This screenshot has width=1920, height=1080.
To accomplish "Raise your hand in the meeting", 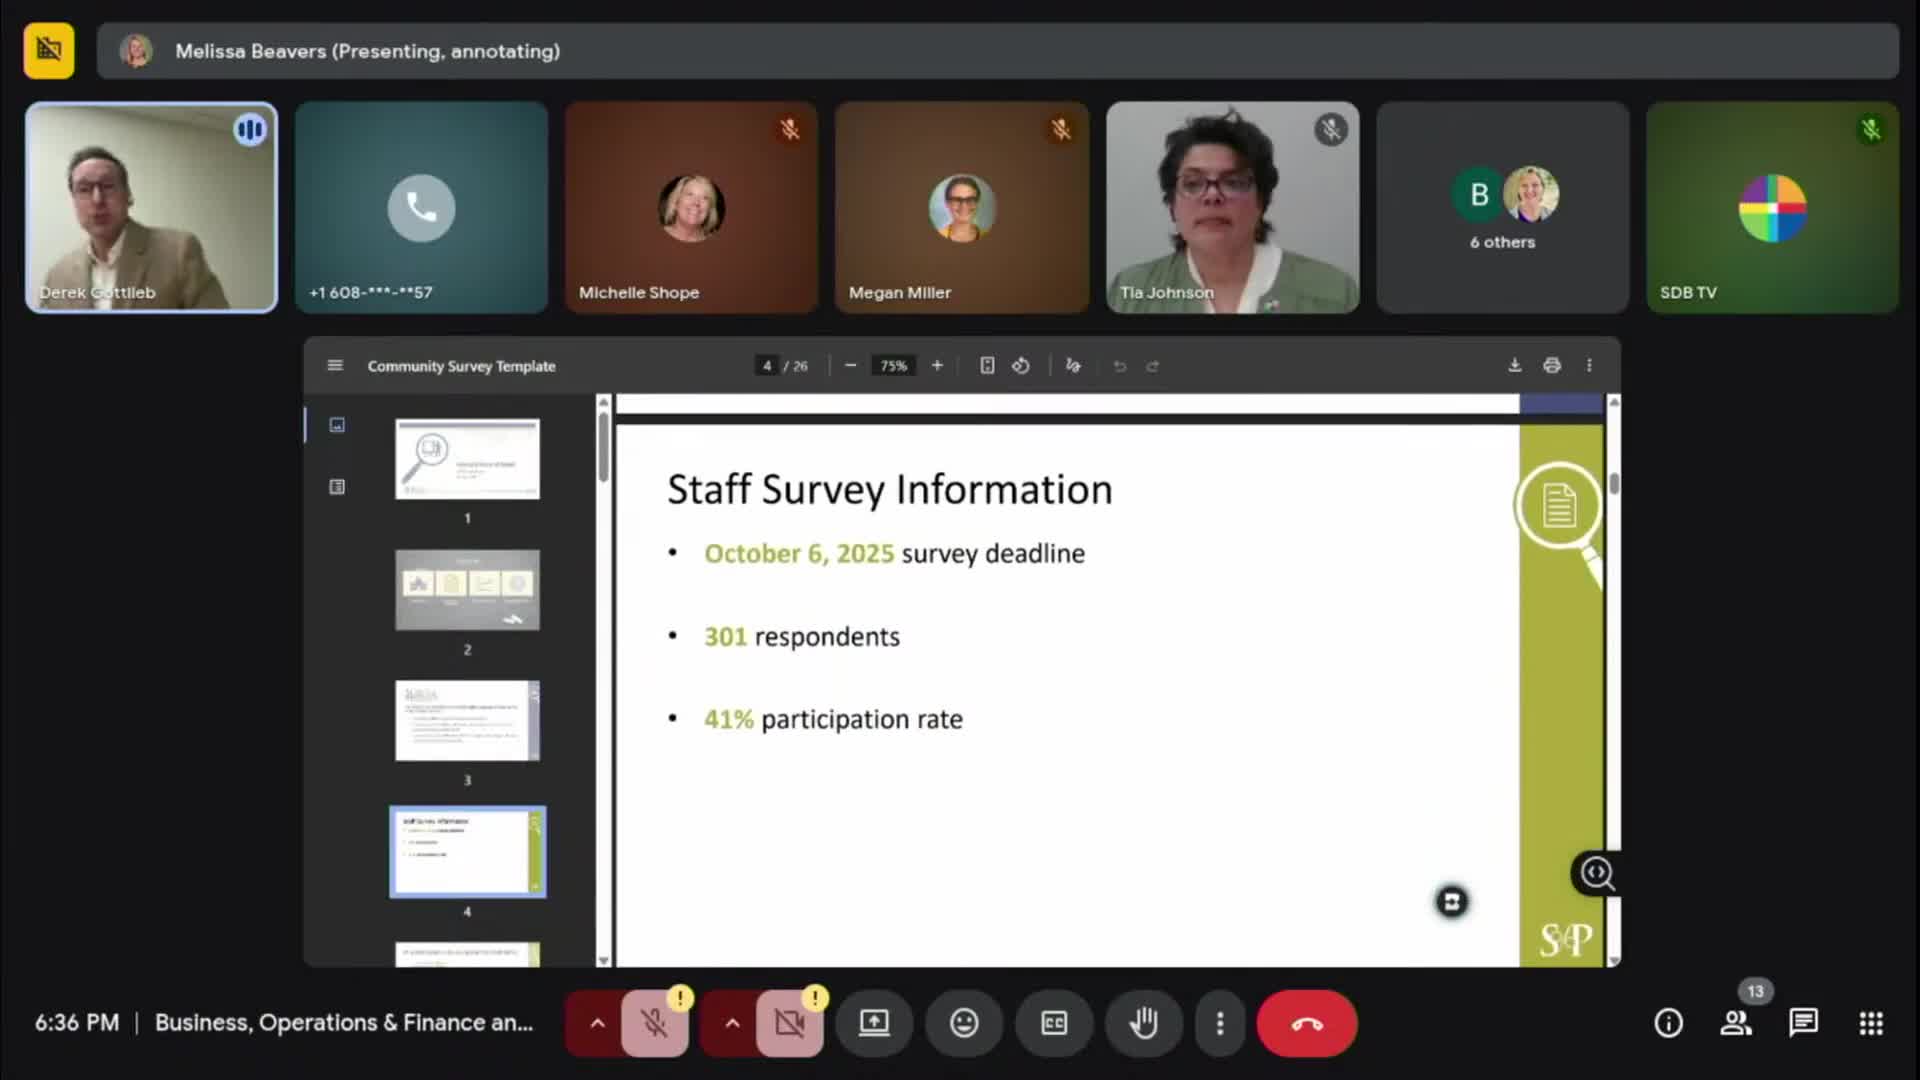I will pos(1143,1023).
